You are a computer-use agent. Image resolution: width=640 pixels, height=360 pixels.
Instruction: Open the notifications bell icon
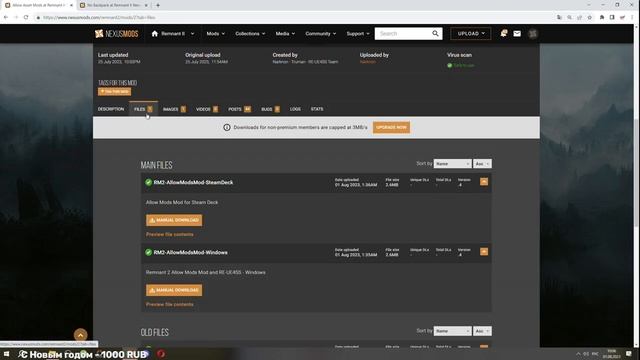tap(503, 33)
